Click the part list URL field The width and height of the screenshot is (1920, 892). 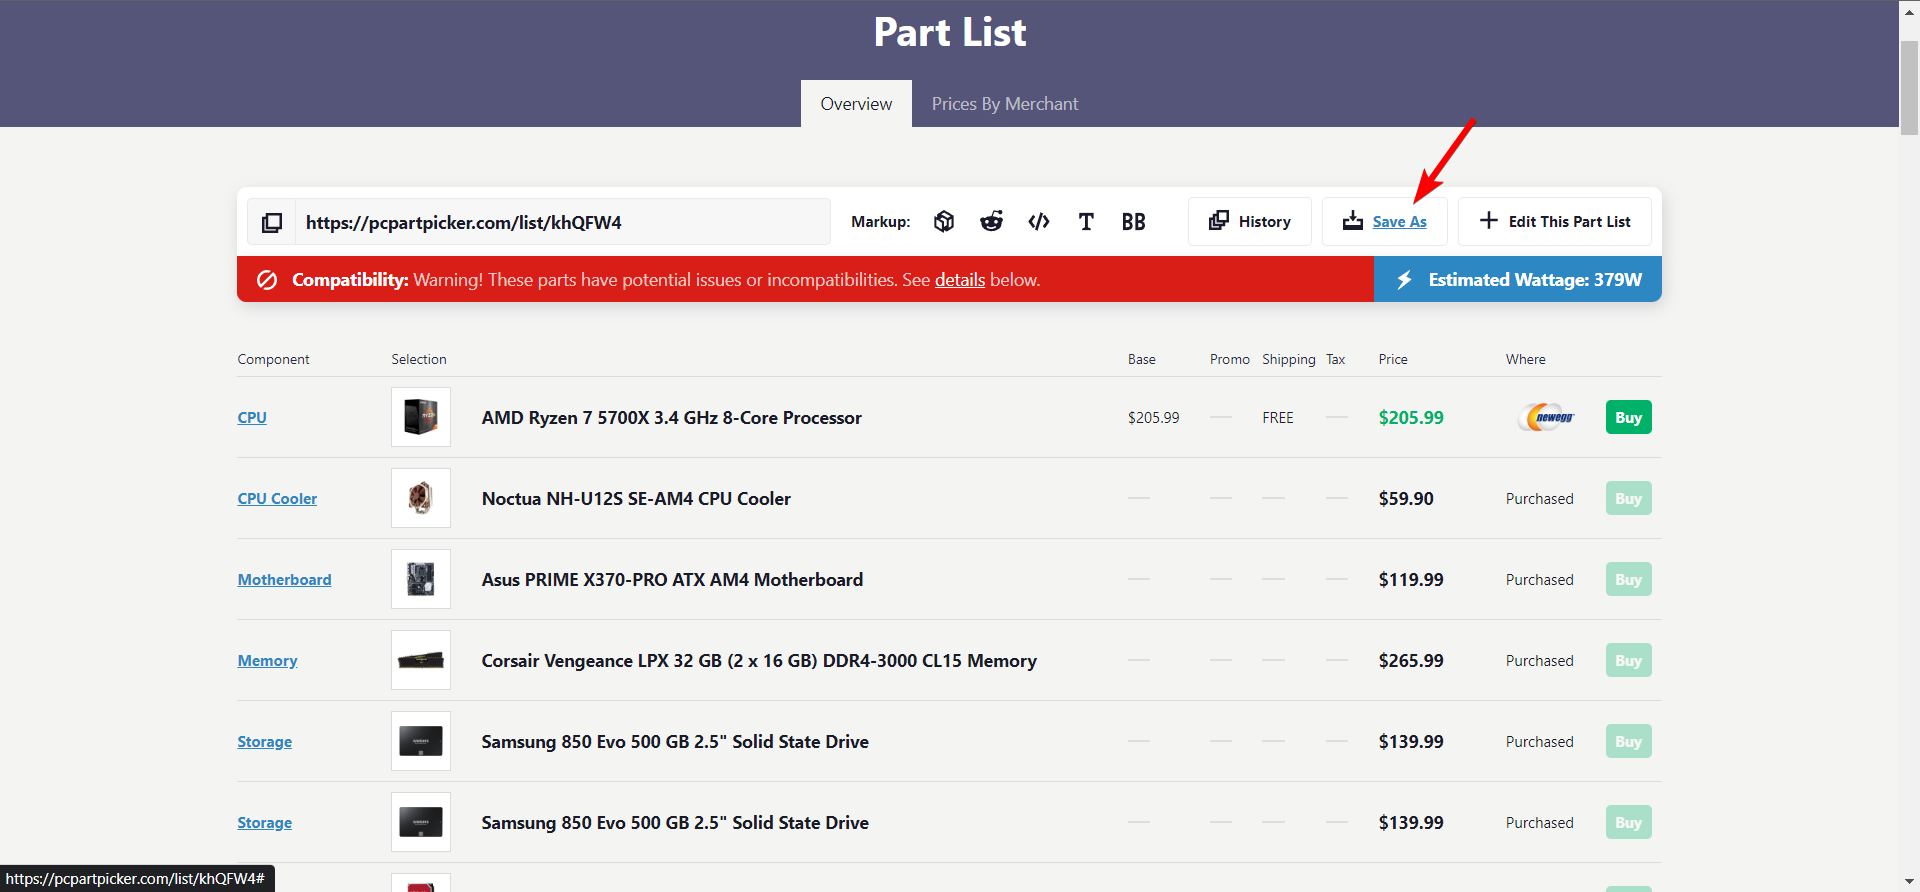562,222
